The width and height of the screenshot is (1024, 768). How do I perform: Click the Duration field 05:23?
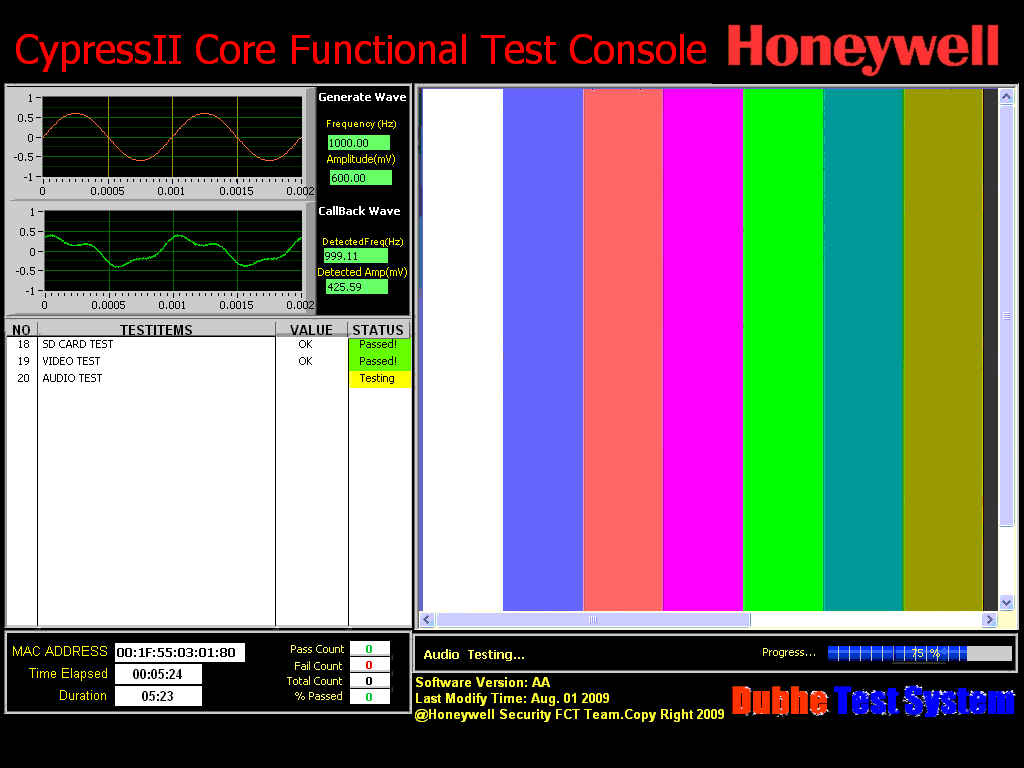158,696
